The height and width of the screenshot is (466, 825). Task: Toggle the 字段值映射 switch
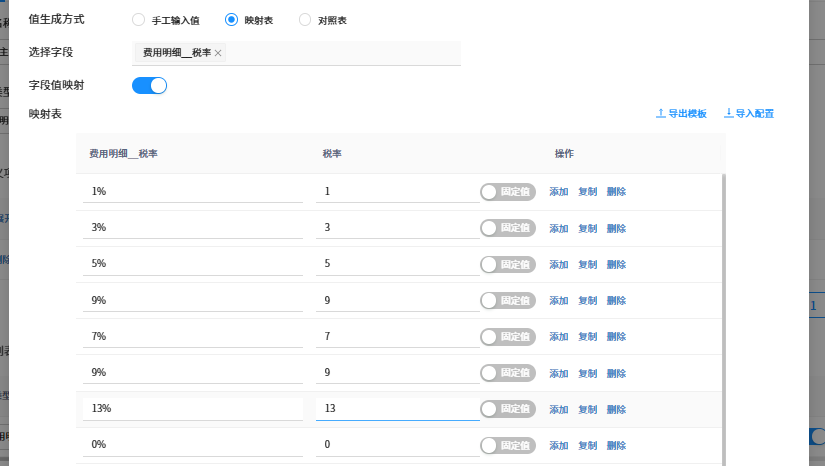(x=149, y=86)
